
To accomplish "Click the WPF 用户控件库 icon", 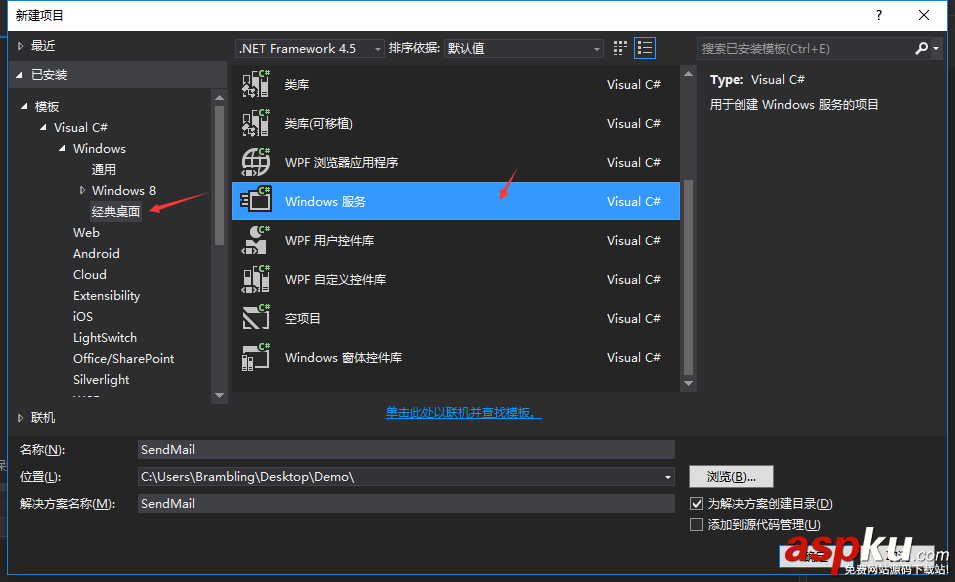I will 256,240.
